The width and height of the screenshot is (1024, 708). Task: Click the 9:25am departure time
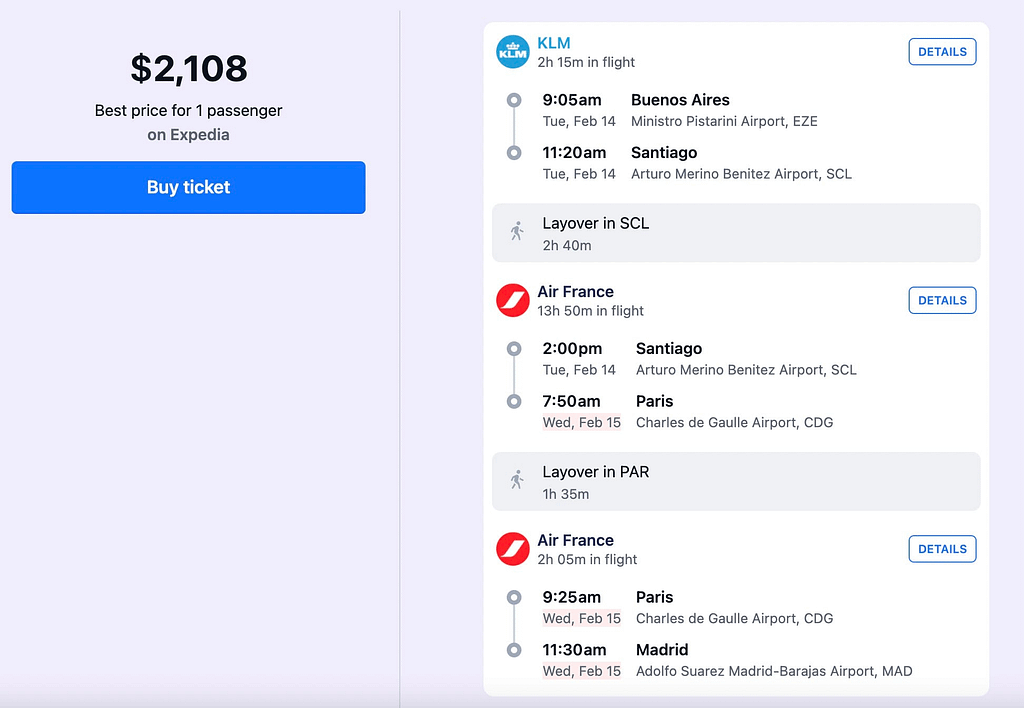[x=571, y=598]
